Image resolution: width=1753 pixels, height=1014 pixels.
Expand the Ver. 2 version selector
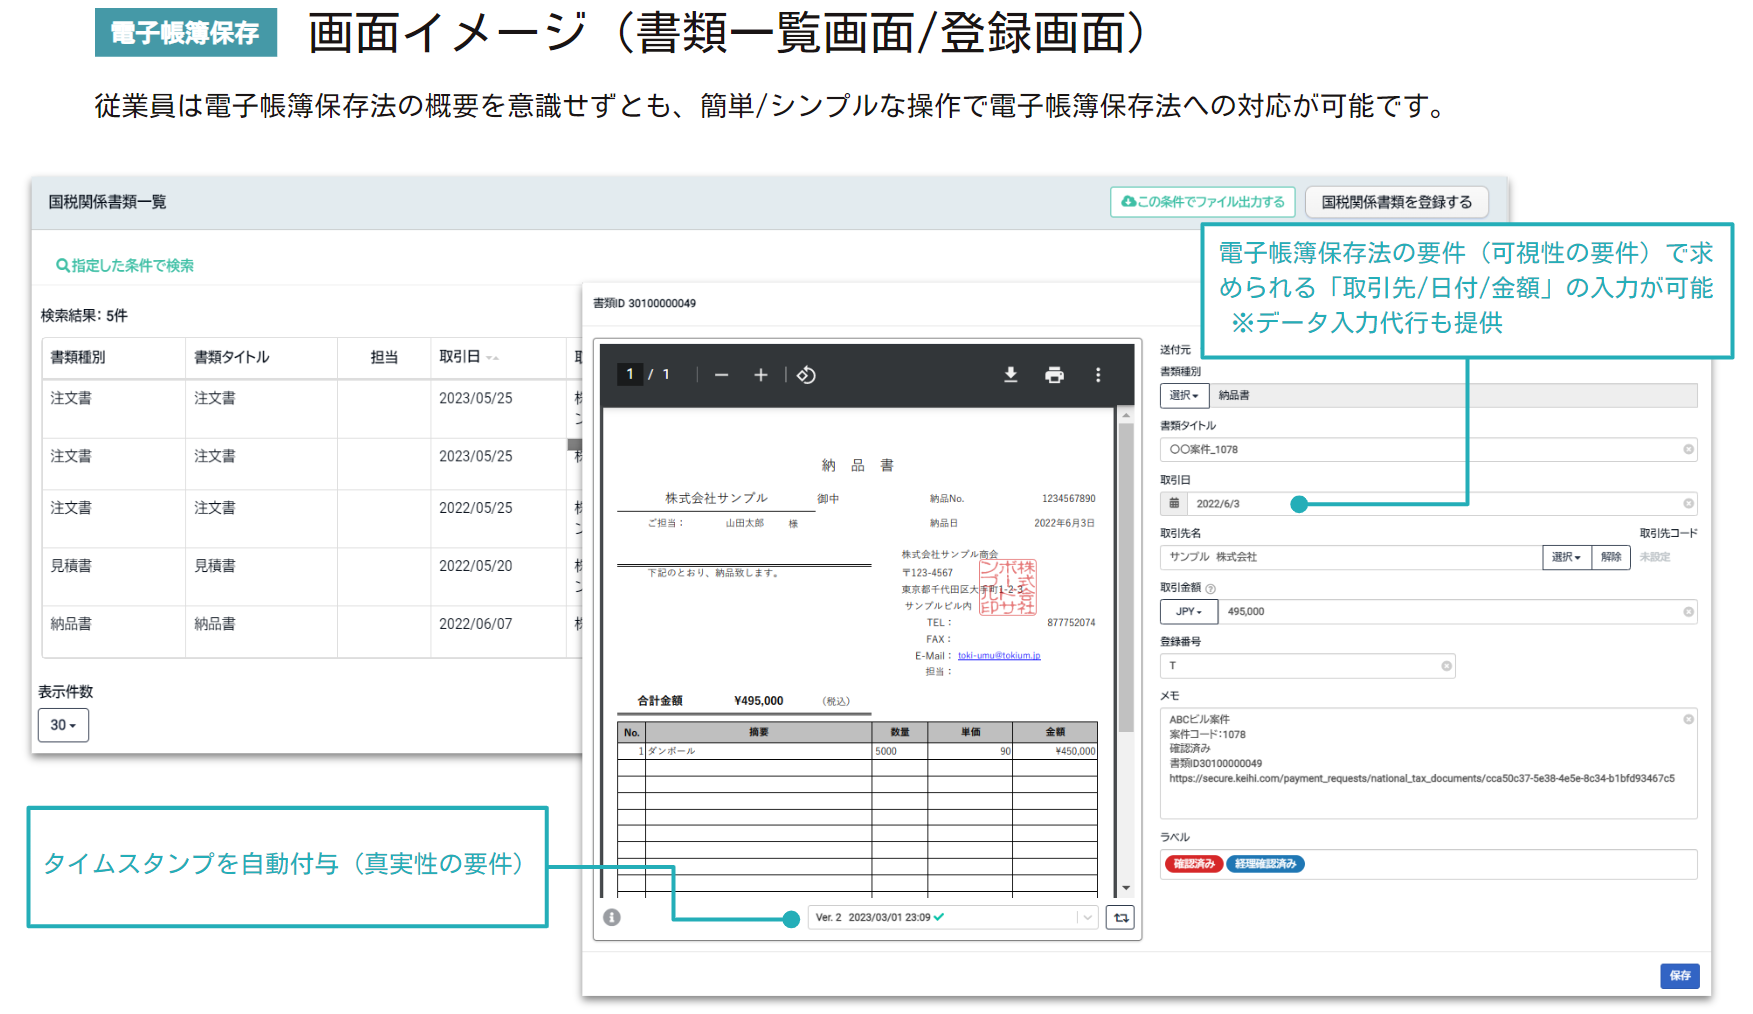coord(1087,917)
